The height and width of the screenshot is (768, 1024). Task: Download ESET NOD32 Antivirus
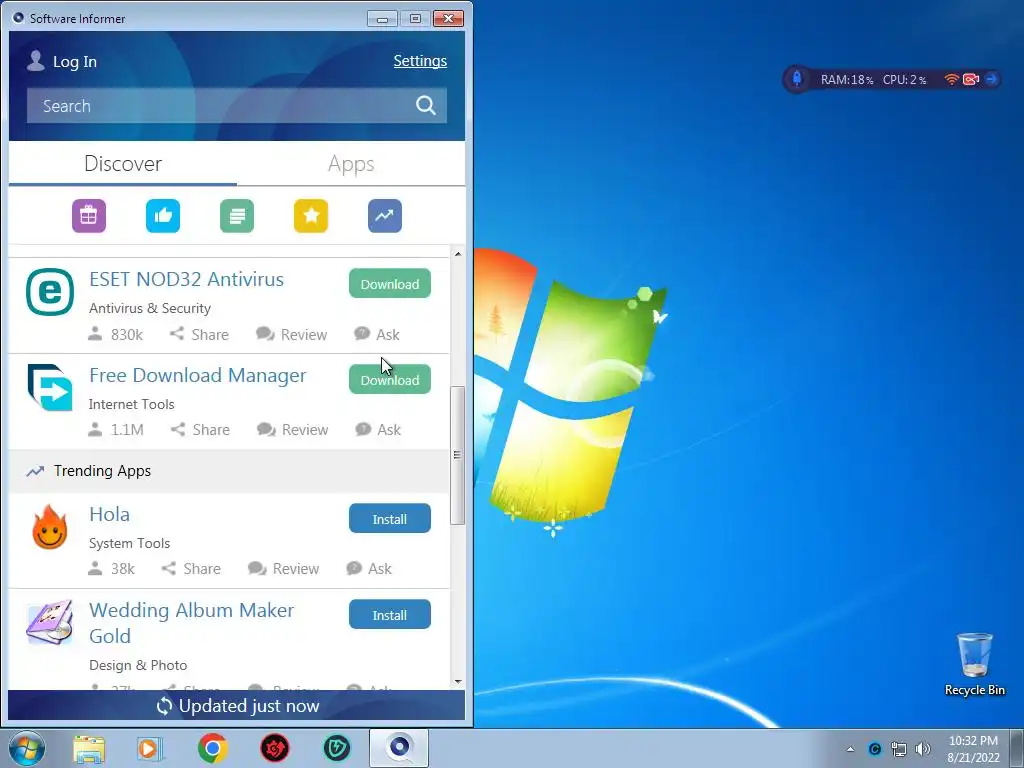(x=390, y=283)
